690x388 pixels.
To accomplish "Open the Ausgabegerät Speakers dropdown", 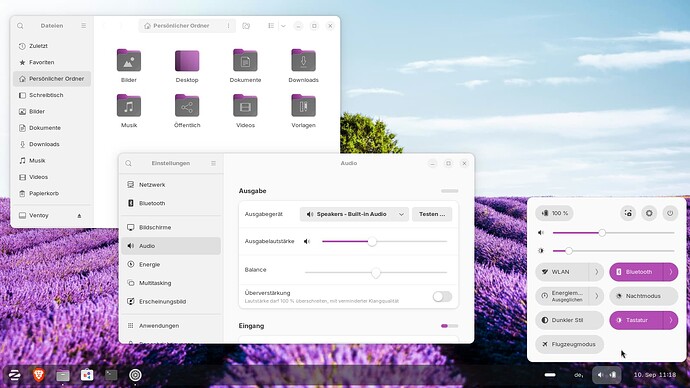I will (x=354, y=214).
